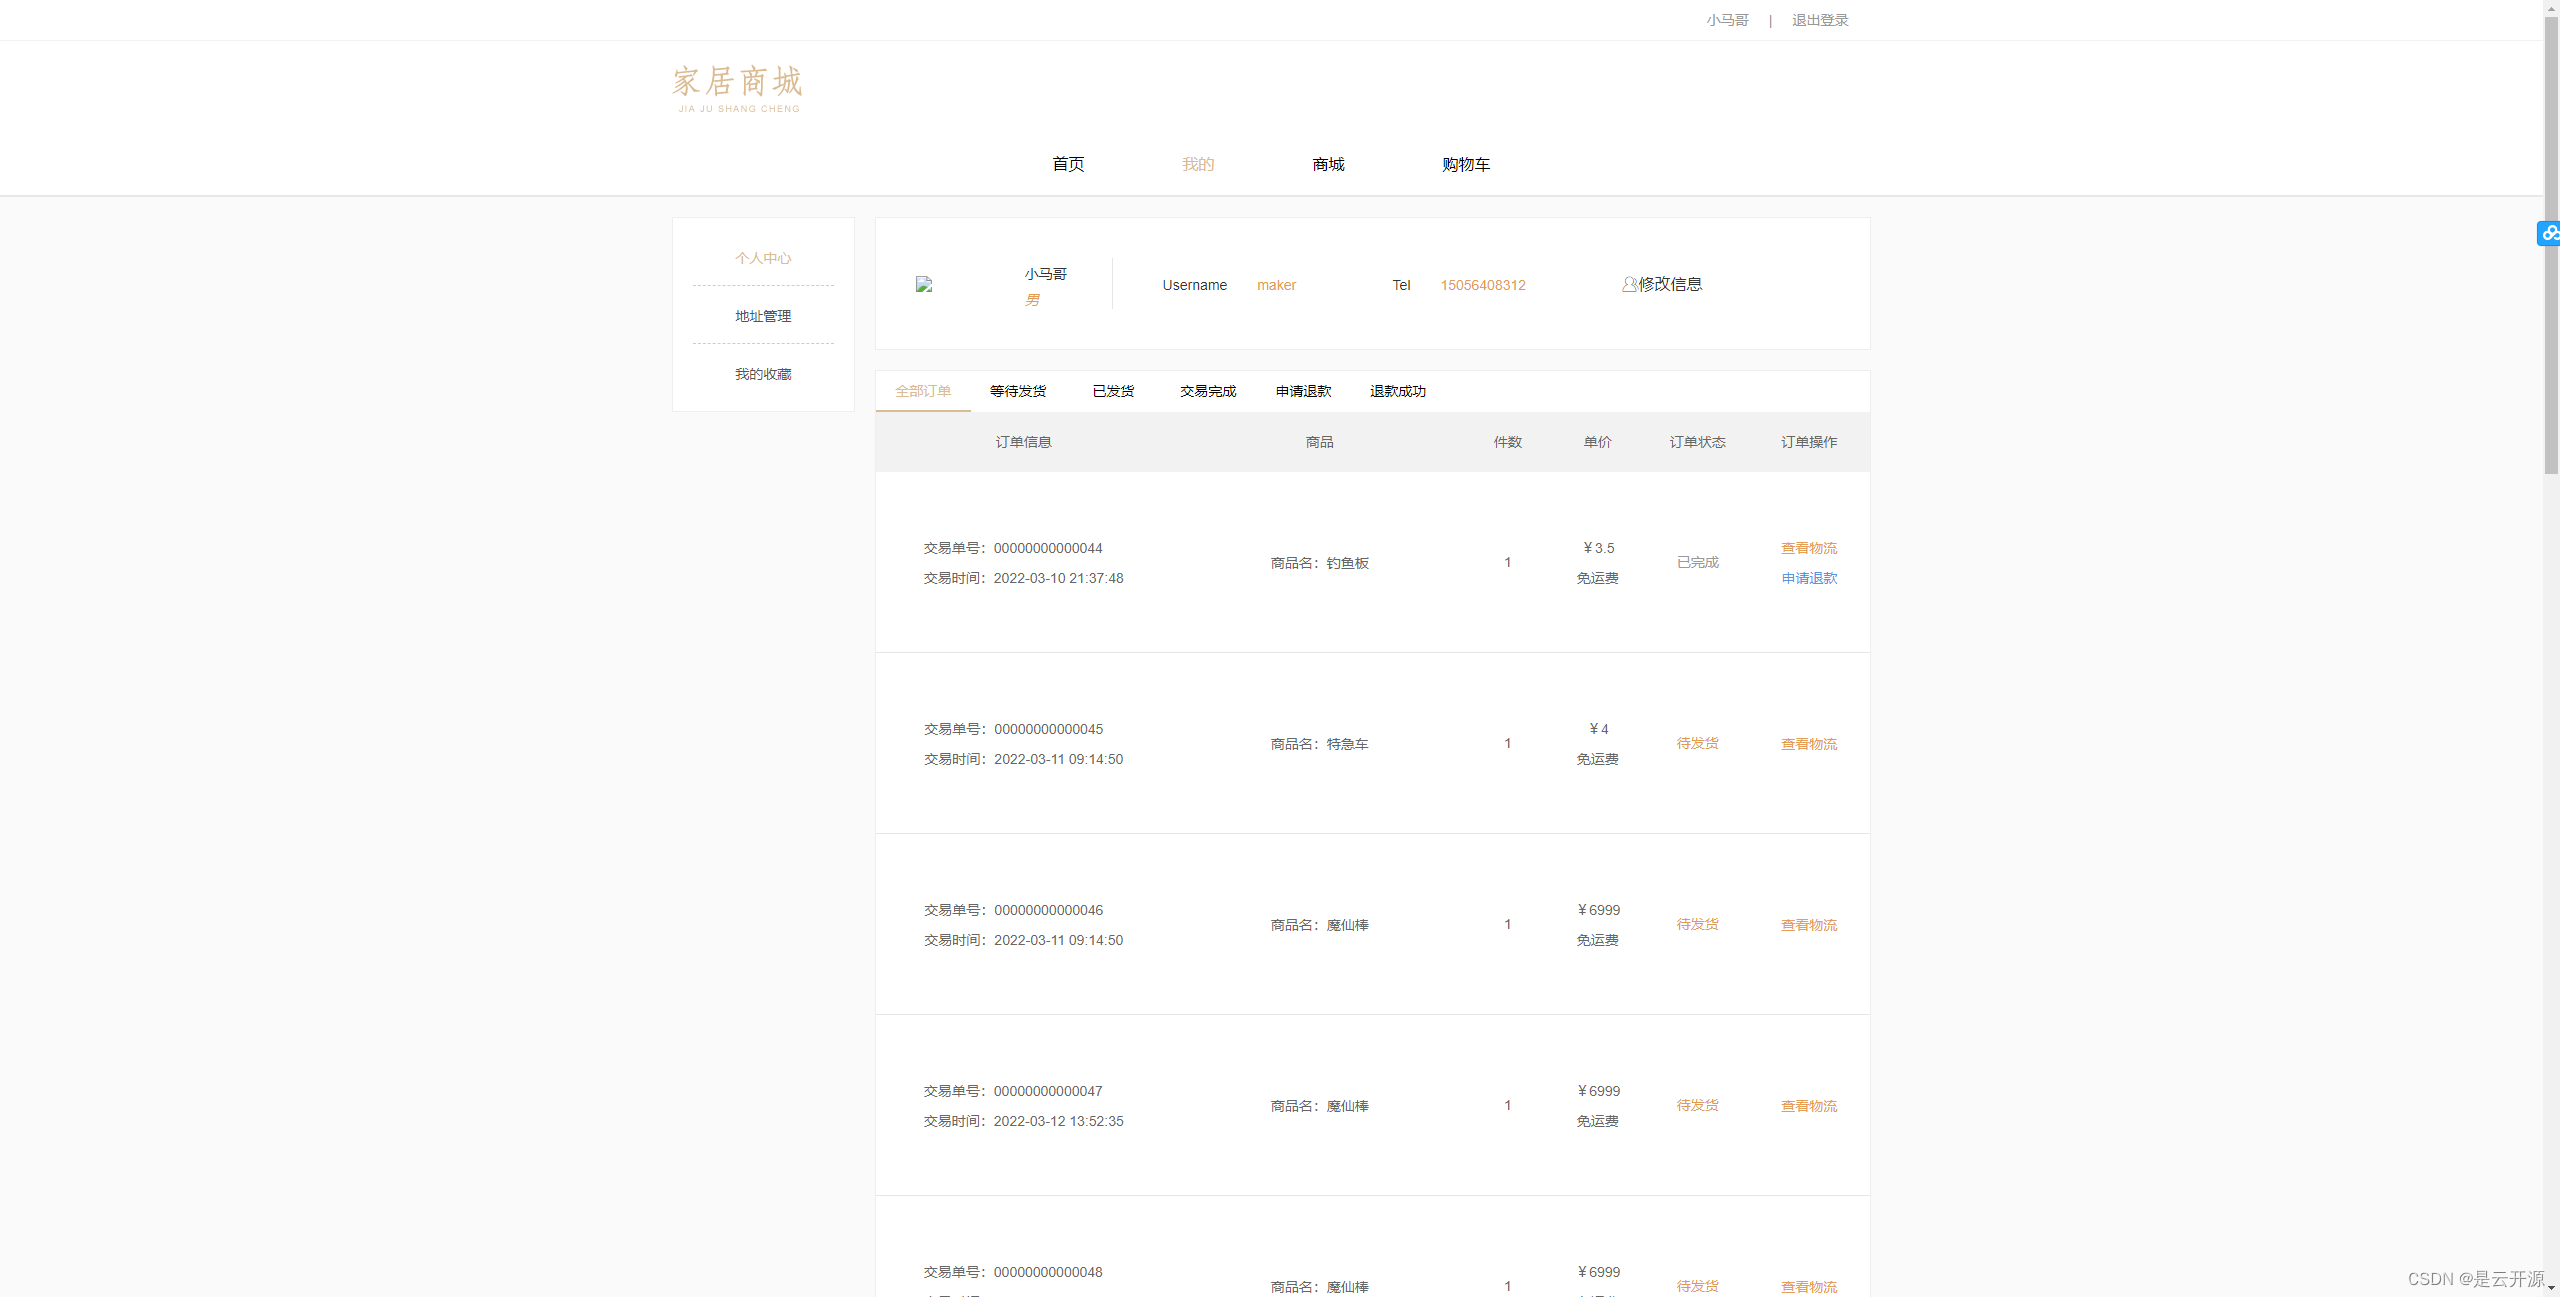Go to 首页 in main navigation
2560x1297 pixels.
click(1068, 164)
